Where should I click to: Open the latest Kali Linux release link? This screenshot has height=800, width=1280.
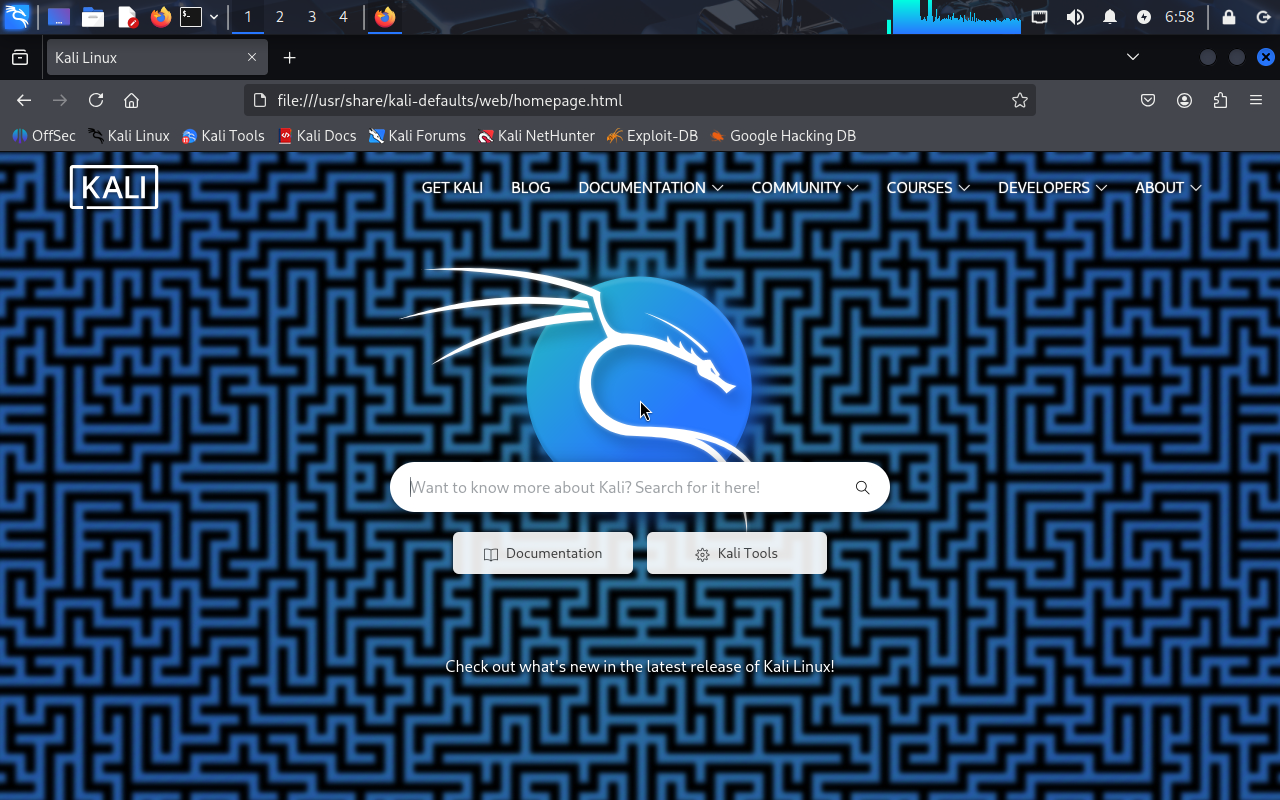640,666
